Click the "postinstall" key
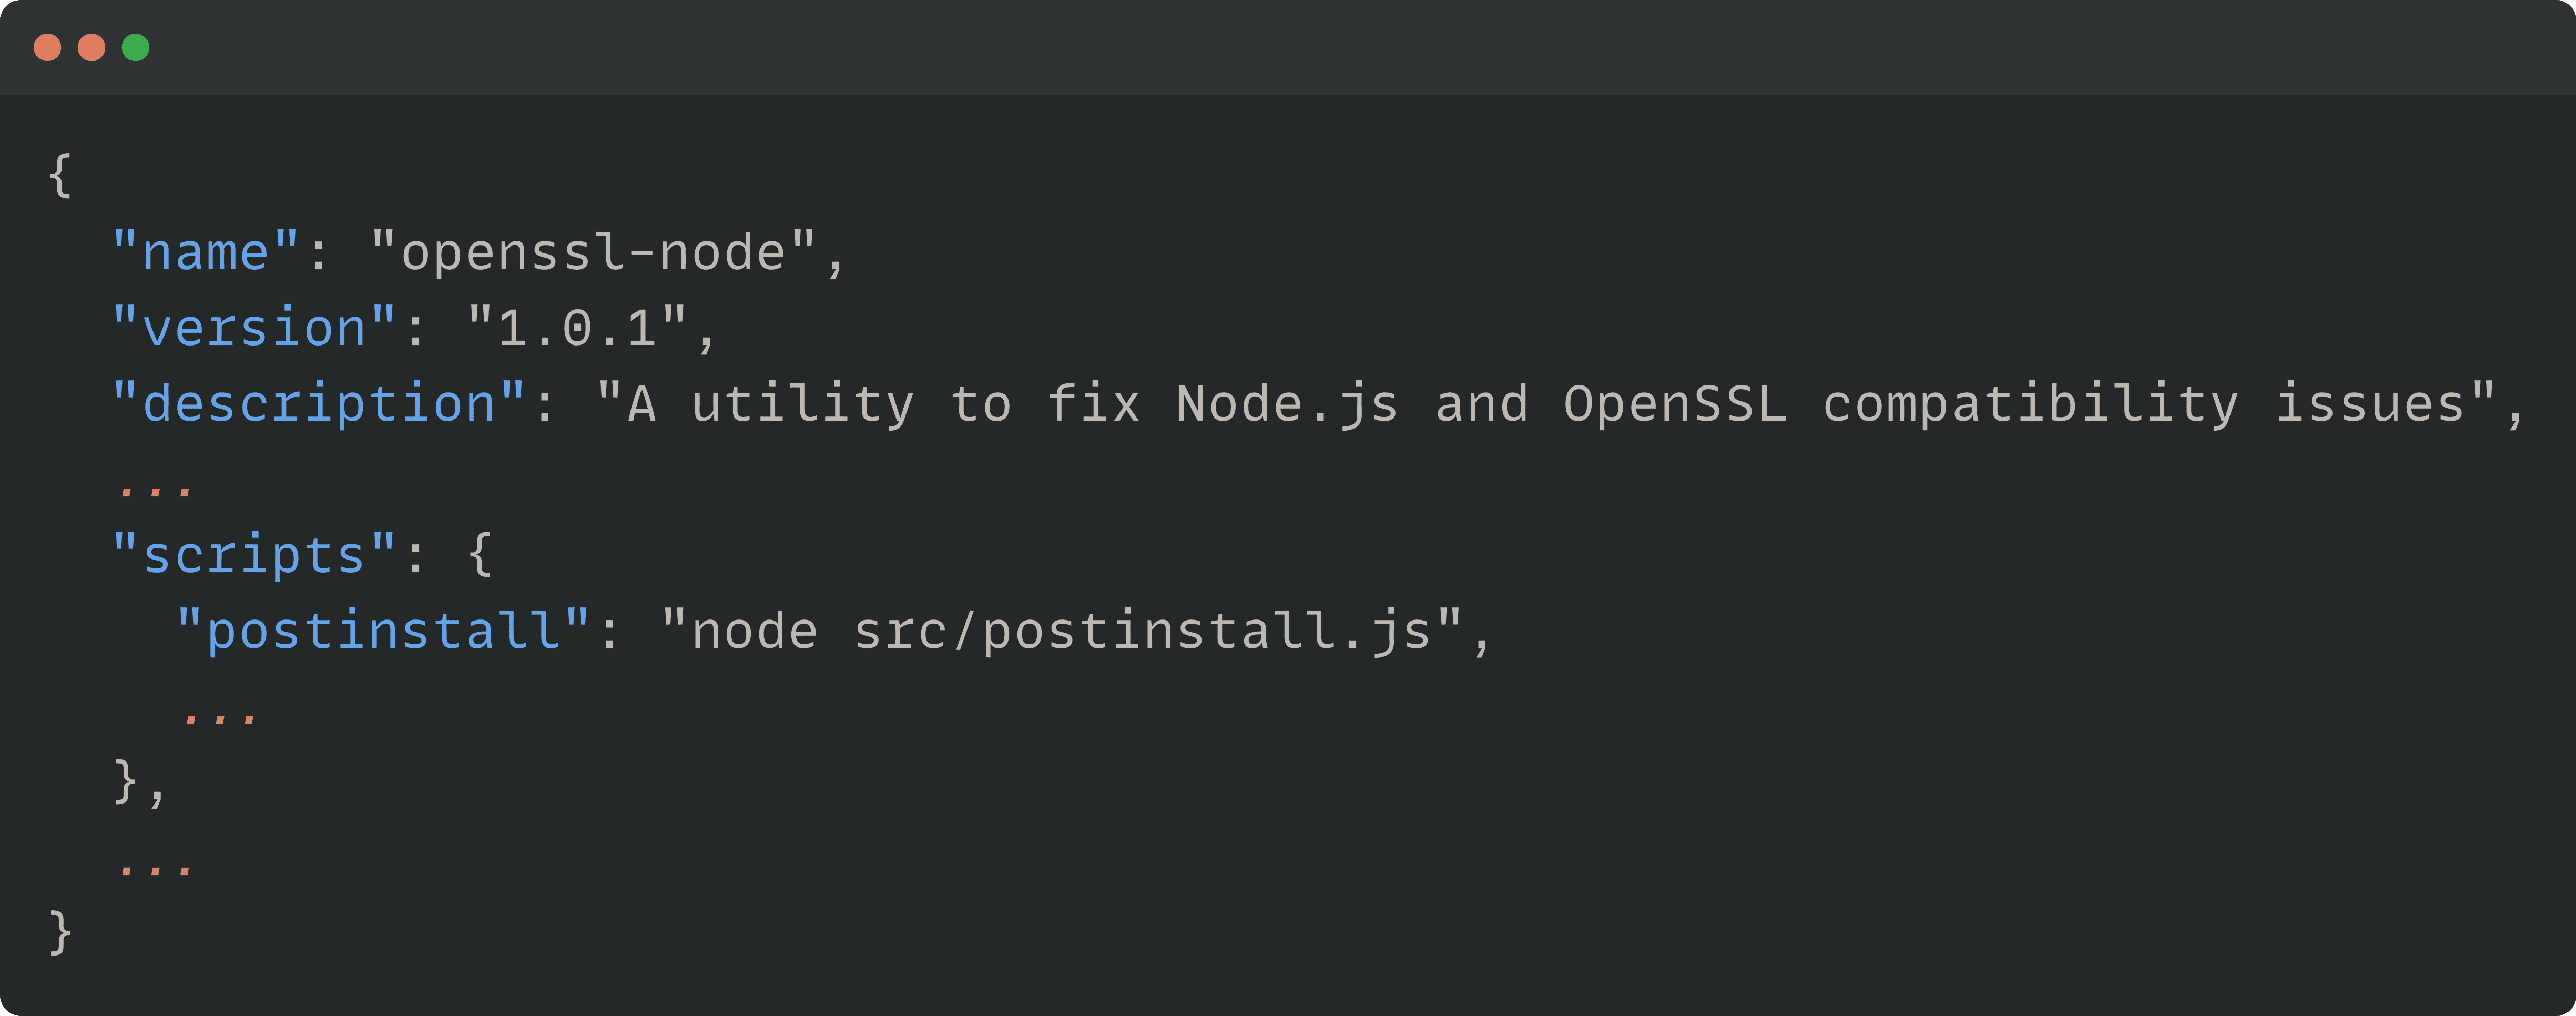The image size is (2576, 1016). pos(383,631)
